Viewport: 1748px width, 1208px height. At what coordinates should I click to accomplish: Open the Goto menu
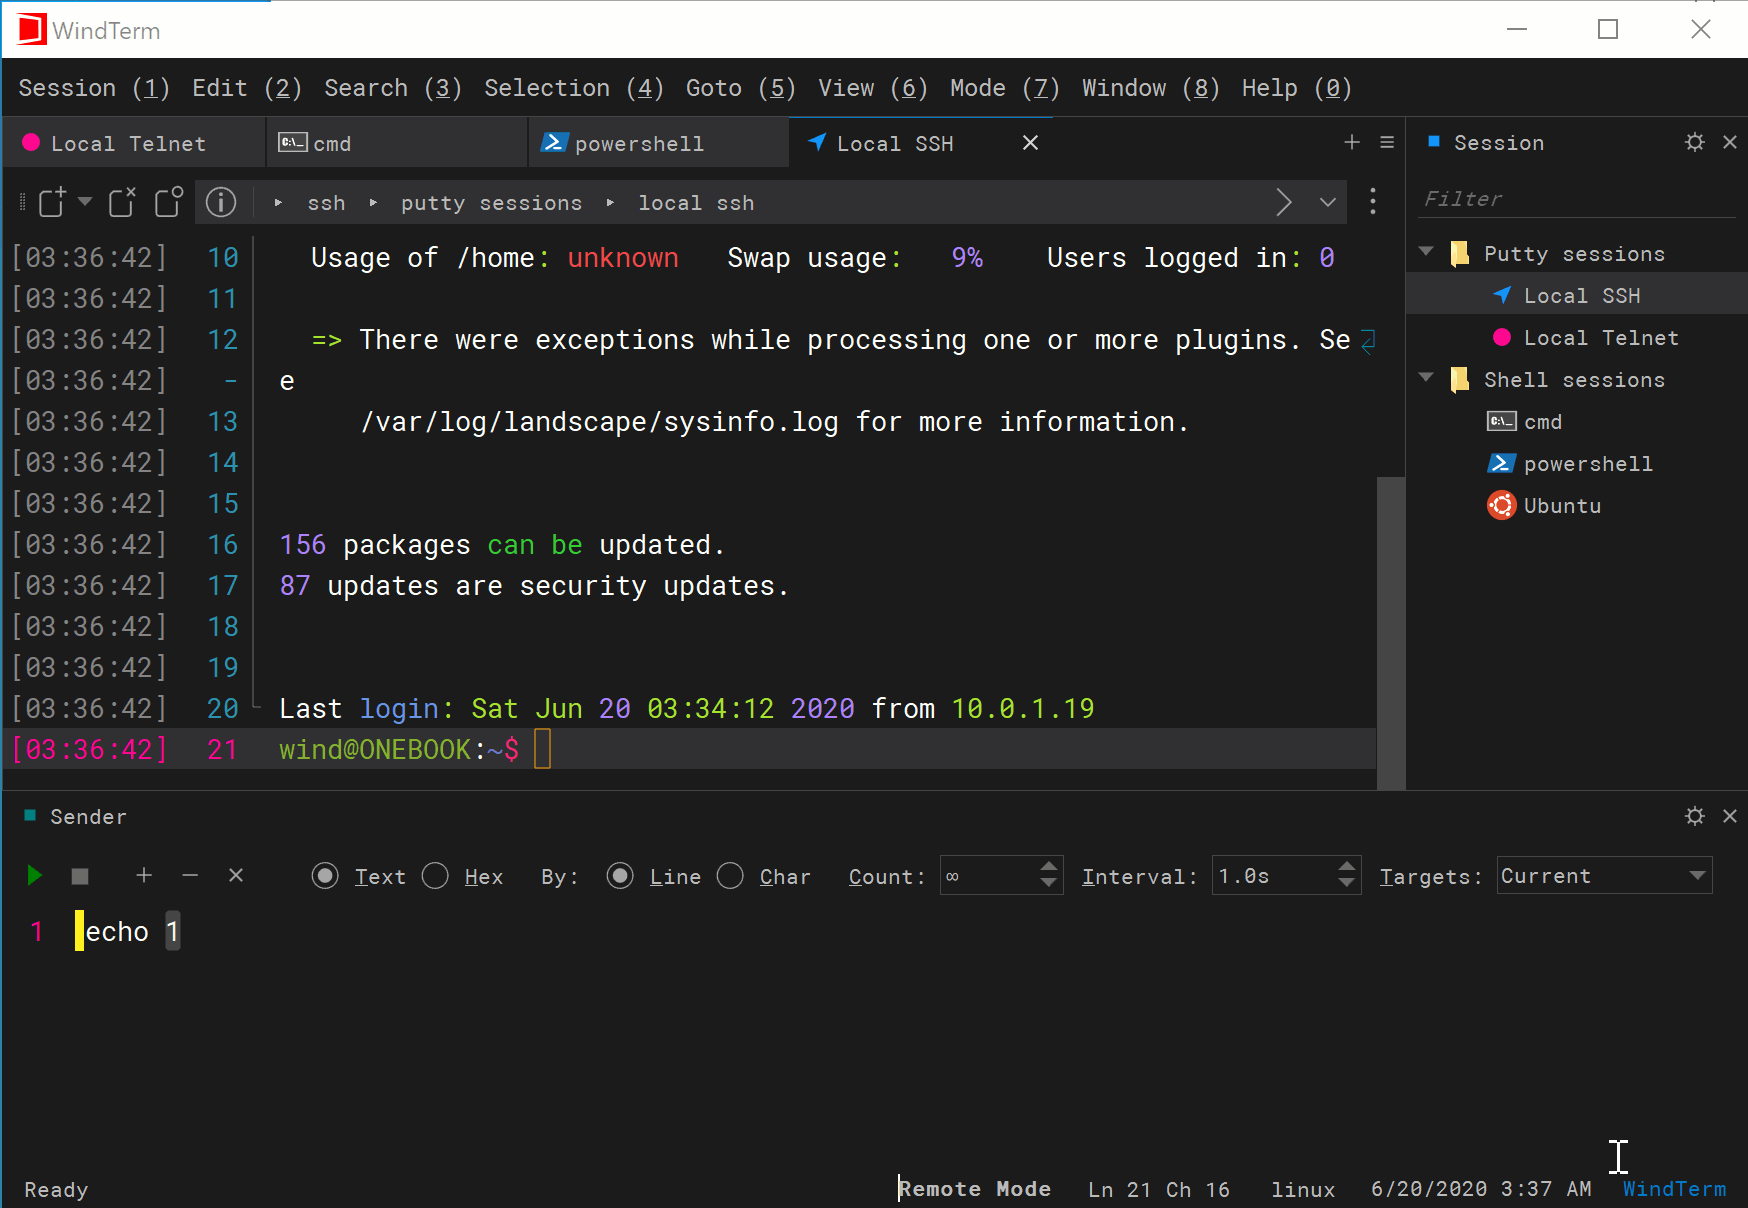[740, 88]
